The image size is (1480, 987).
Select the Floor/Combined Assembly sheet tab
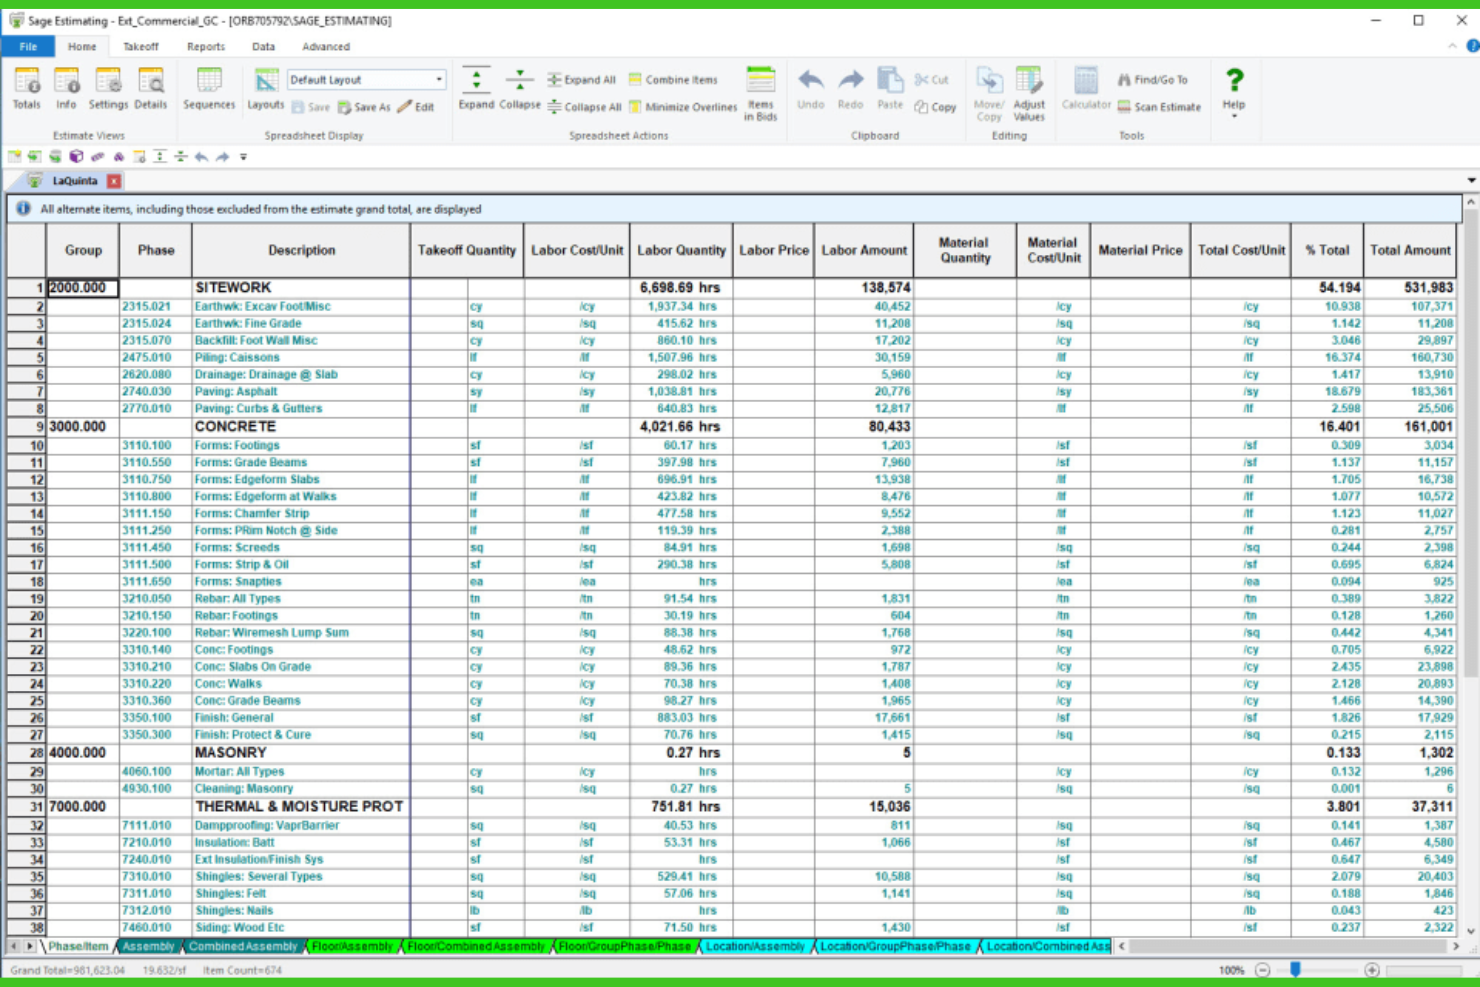(477, 946)
